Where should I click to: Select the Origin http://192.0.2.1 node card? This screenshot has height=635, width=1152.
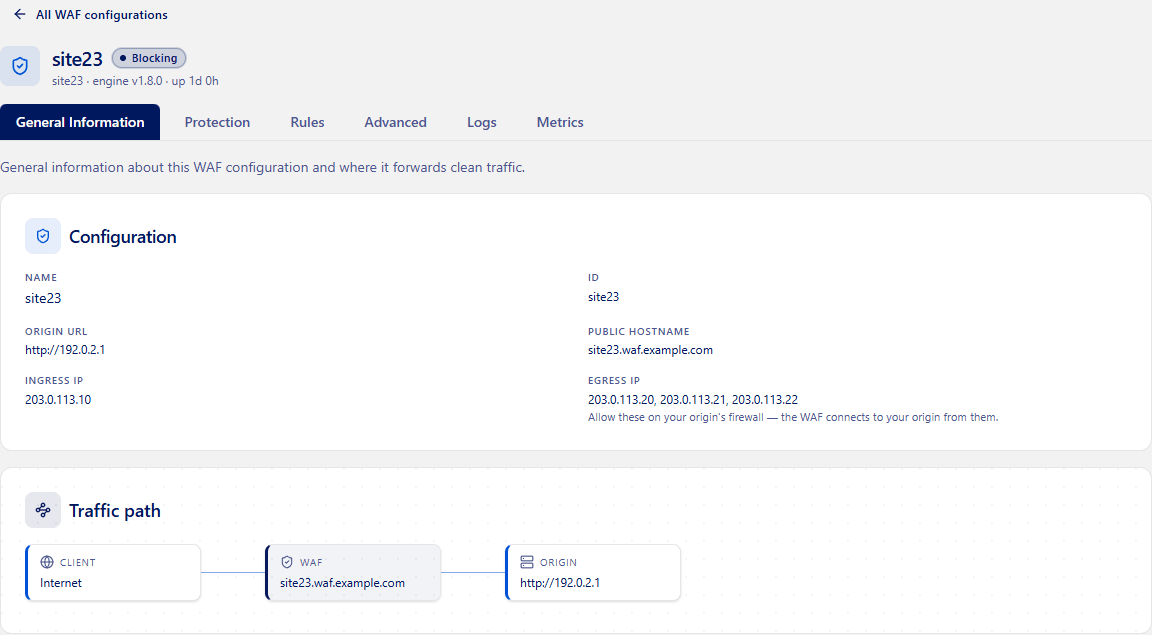tap(593, 573)
